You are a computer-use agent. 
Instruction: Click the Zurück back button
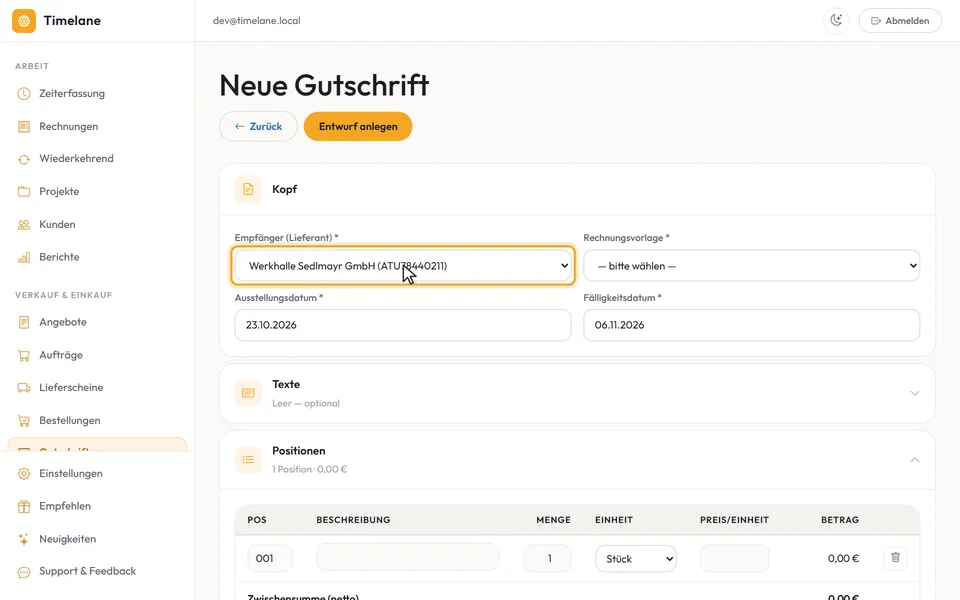click(258, 127)
